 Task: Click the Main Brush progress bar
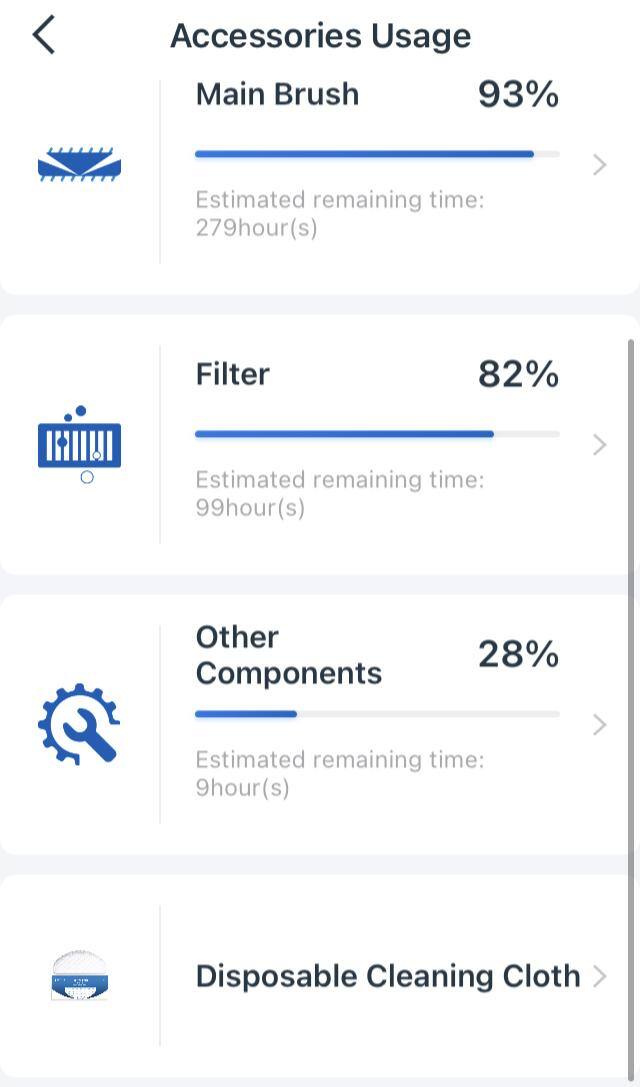tap(377, 154)
